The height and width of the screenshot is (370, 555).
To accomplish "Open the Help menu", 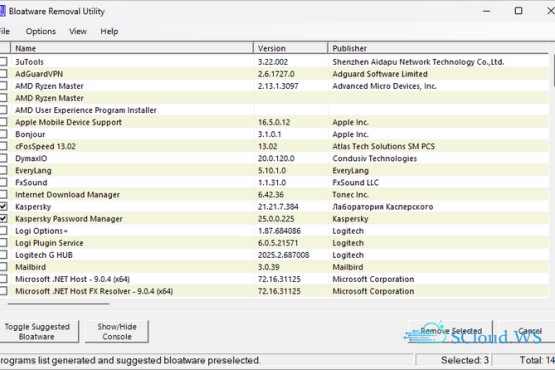I will (109, 32).
